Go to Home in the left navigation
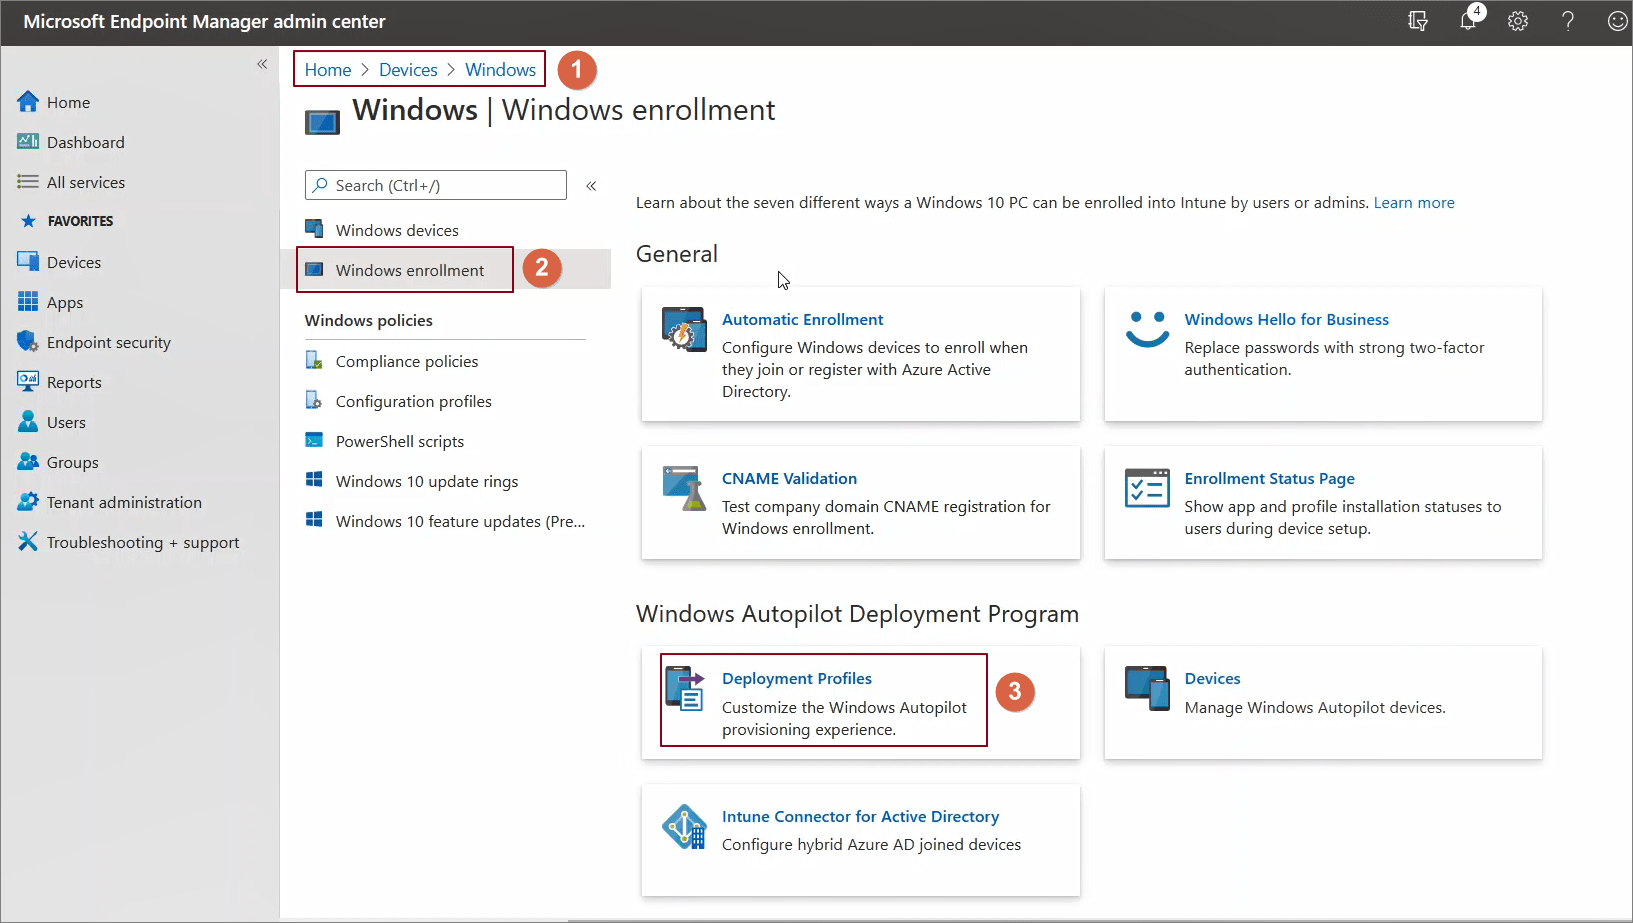 pyautogui.click(x=68, y=102)
